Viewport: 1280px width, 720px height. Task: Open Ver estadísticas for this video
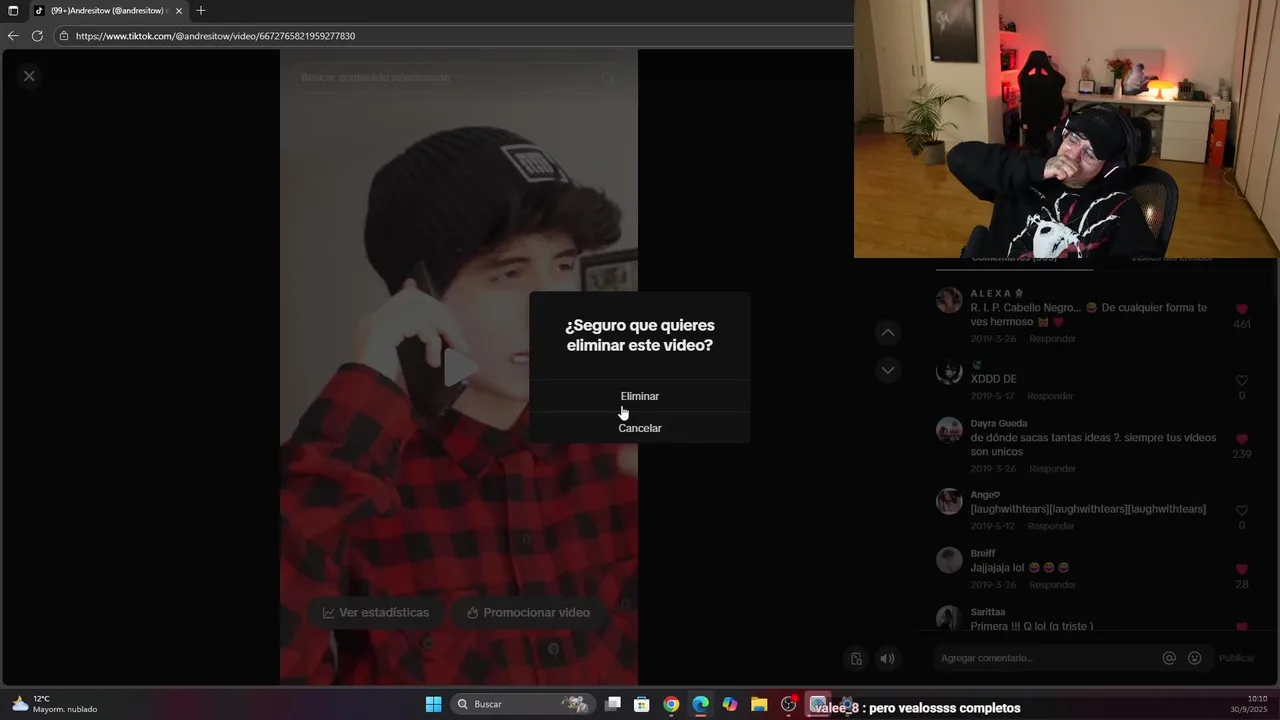point(375,613)
